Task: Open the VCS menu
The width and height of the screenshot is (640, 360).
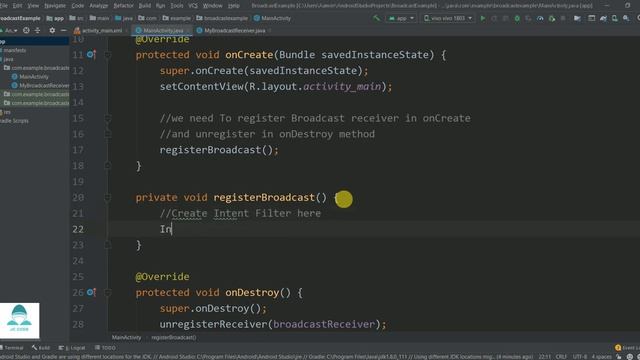Action: [193, 6]
